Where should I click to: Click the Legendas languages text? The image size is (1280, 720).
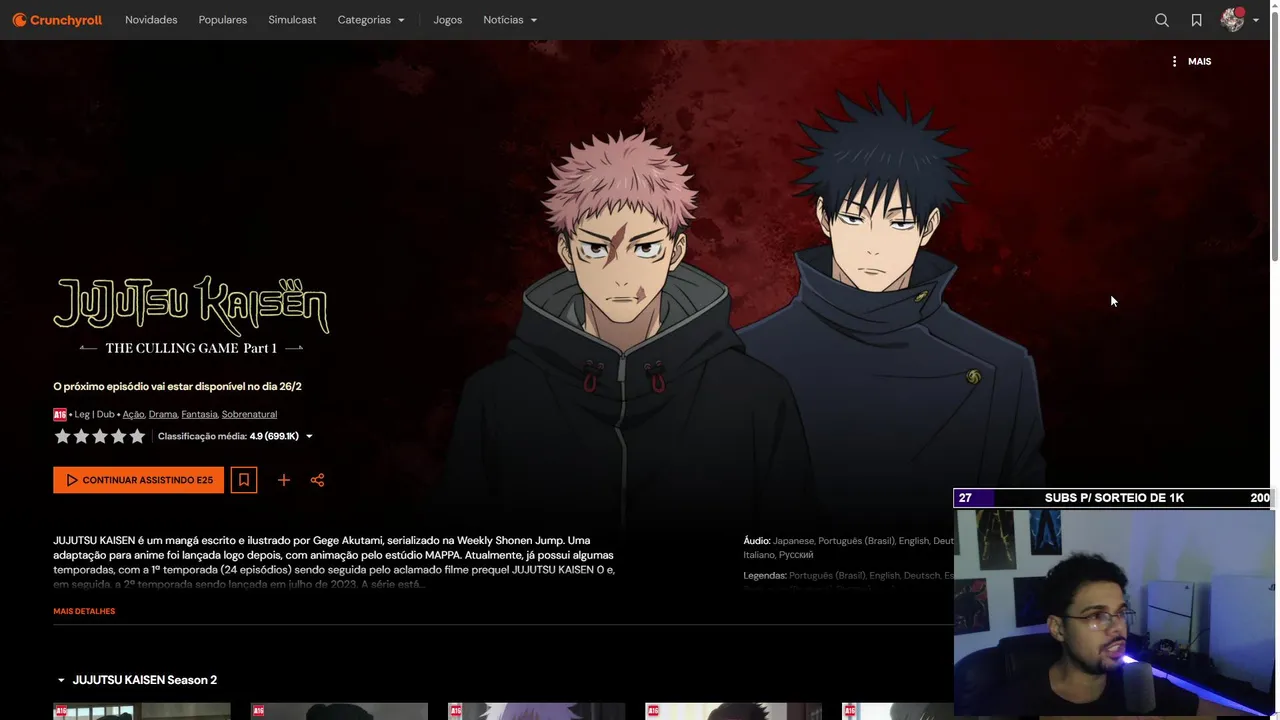[x=848, y=576]
